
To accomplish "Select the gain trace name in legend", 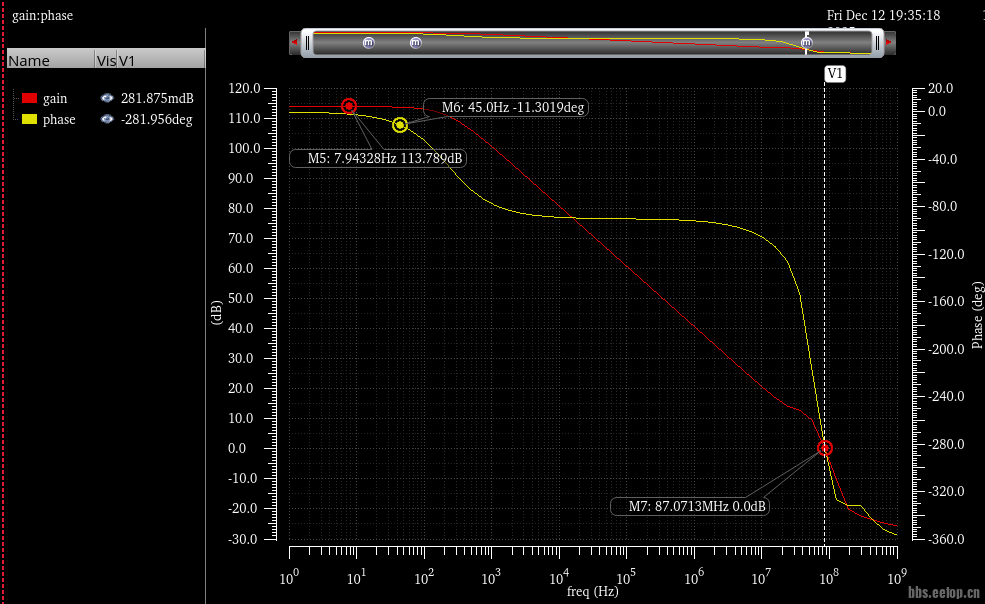I will click(x=55, y=98).
